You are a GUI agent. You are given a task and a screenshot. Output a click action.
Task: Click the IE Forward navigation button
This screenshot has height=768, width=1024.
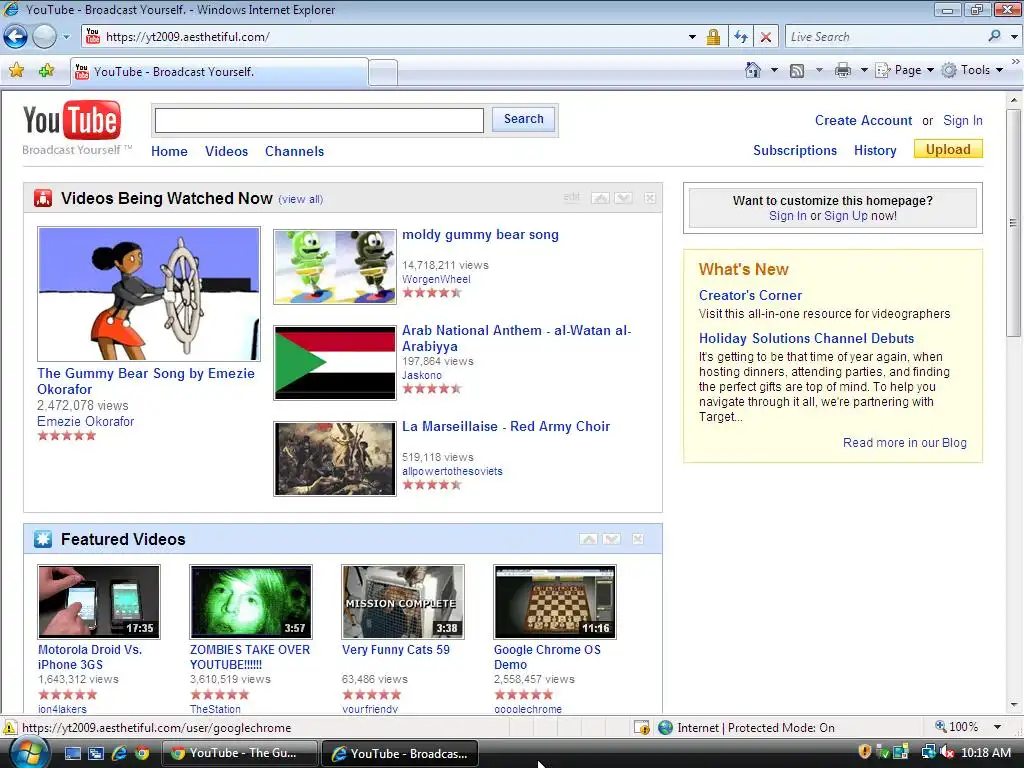tap(44, 37)
